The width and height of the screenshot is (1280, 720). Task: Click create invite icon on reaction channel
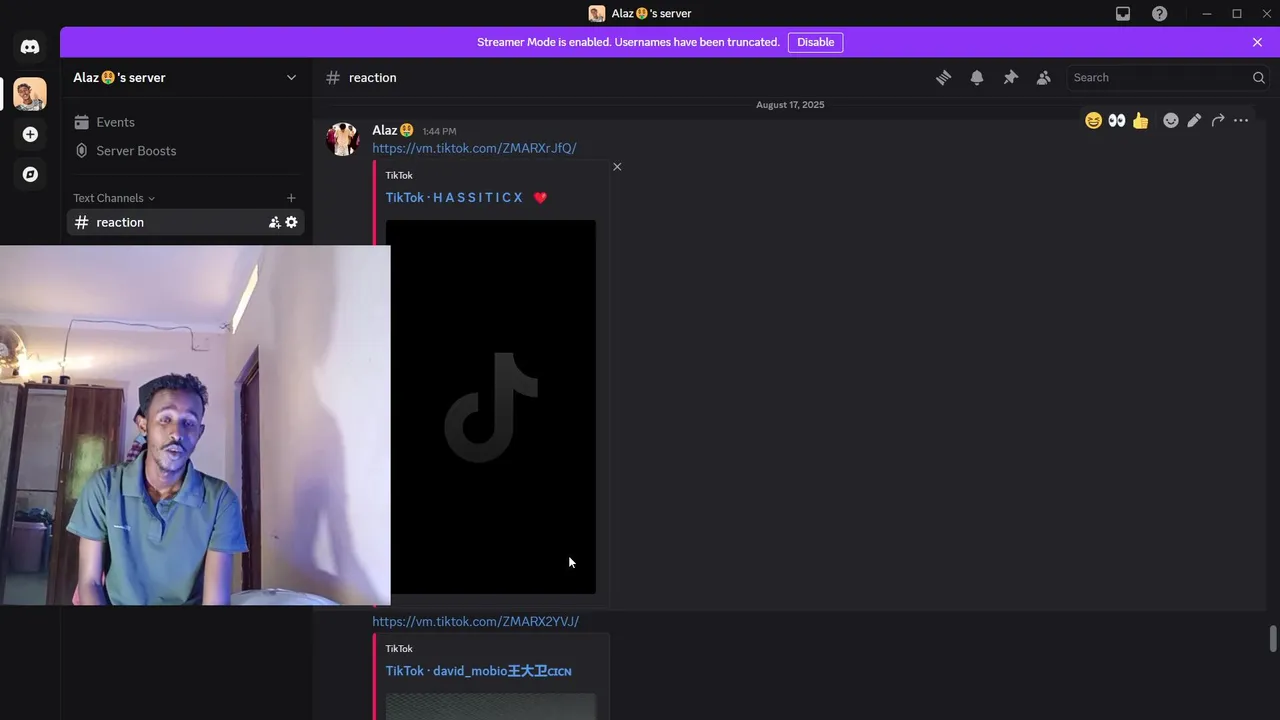[x=274, y=222]
